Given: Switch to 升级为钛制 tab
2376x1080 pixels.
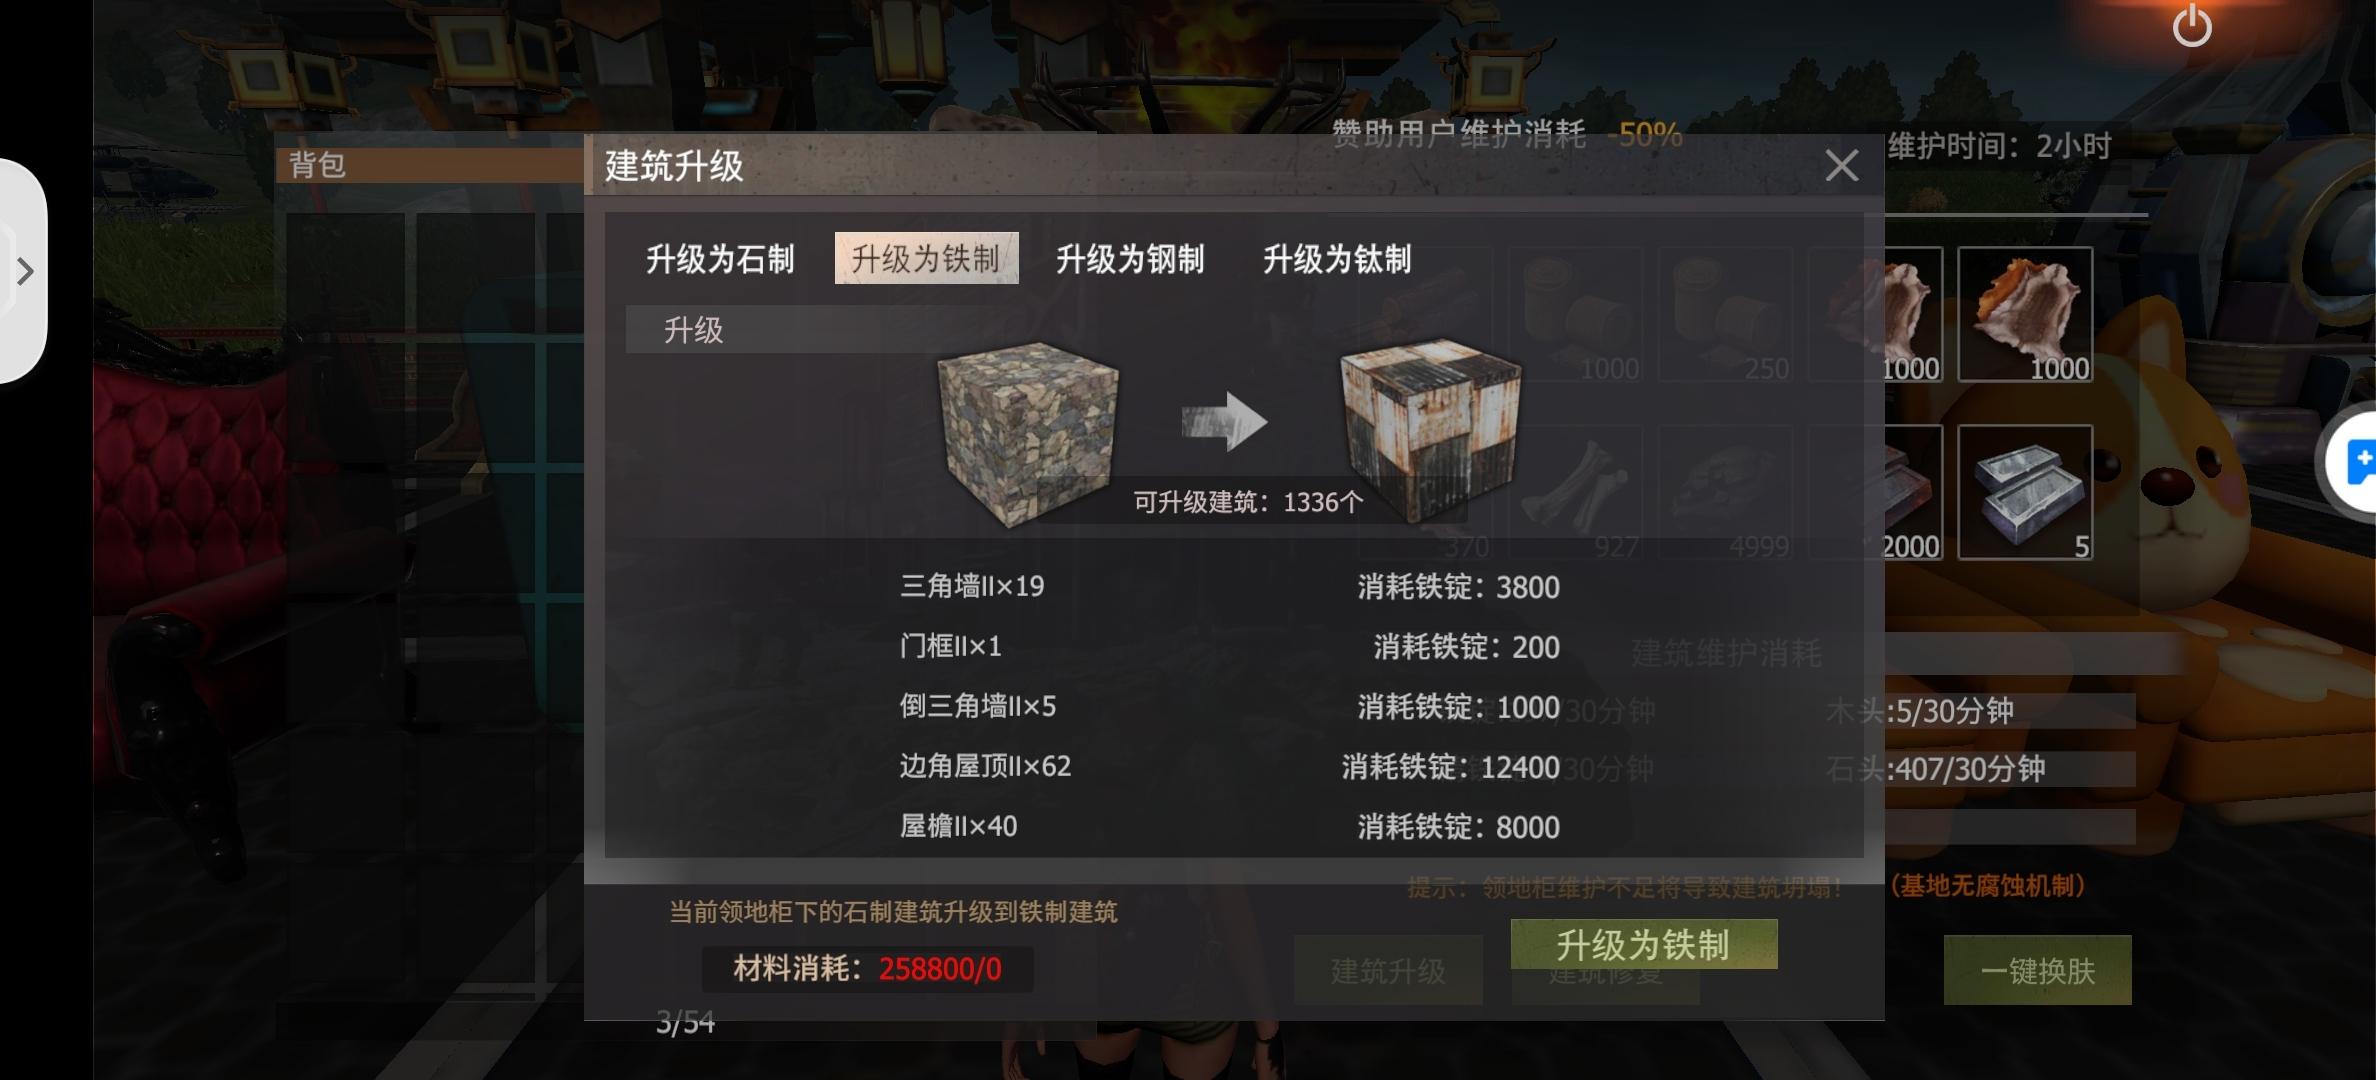Looking at the screenshot, I should click(x=1337, y=259).
